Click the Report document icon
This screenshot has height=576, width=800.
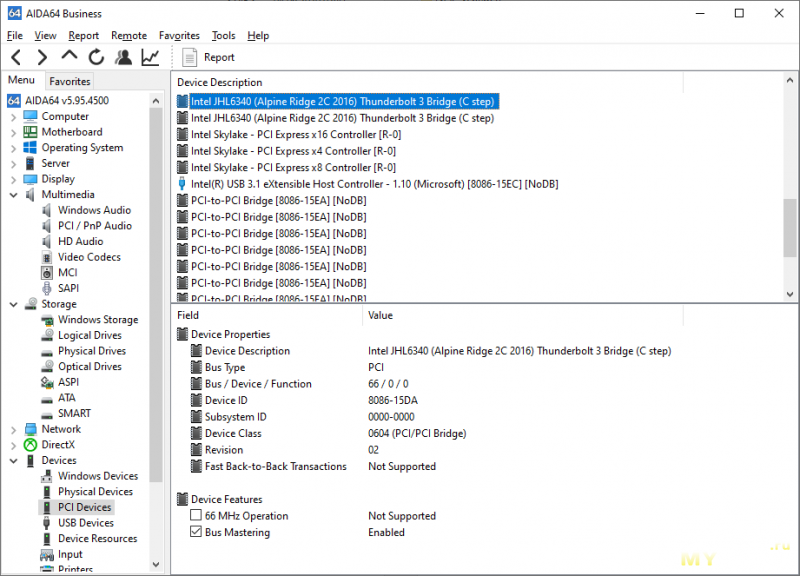[x=189, y=57]
